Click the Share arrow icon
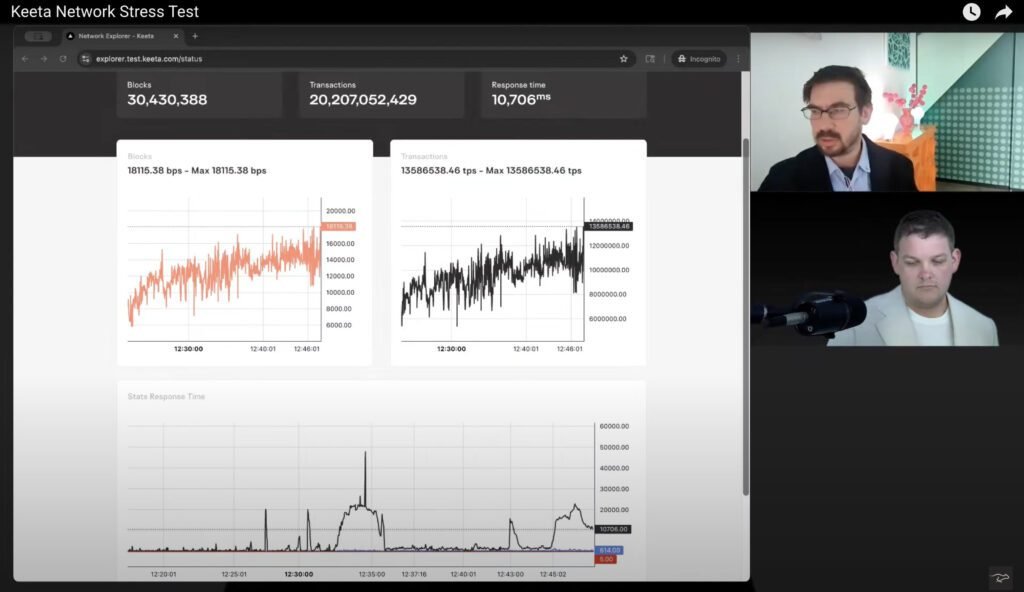This screenshot has height=592, width=1024. tap(1003, 12)
